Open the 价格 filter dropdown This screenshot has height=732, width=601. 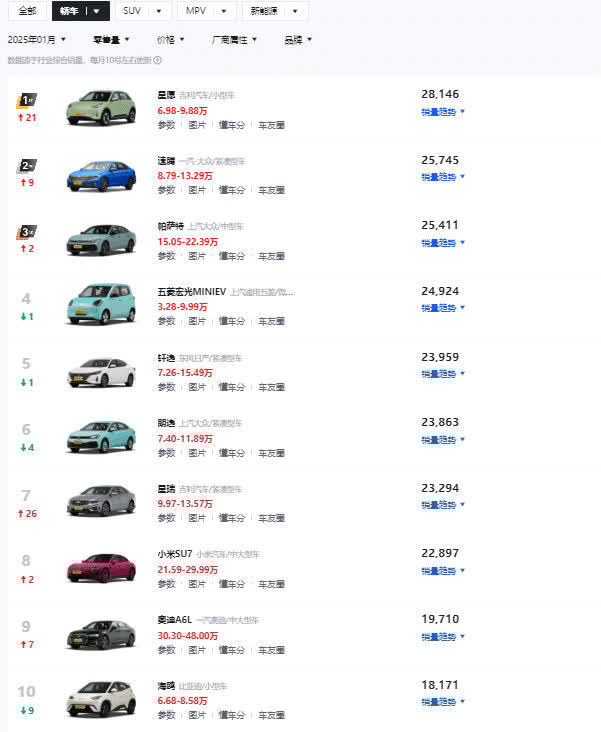171,40
